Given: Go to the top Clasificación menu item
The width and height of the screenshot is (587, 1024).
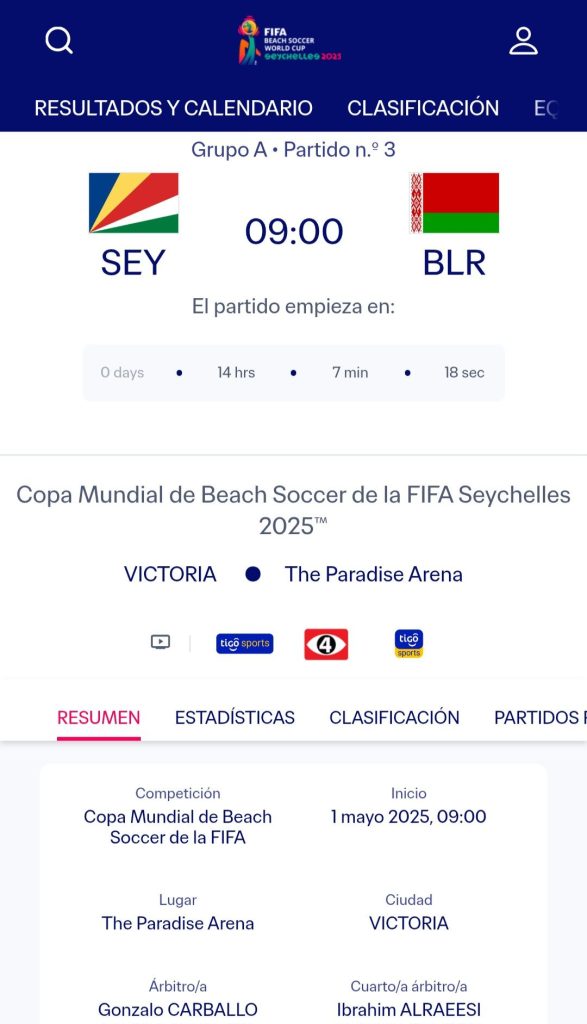Looking at the screenshot, I should coord(423,108).
